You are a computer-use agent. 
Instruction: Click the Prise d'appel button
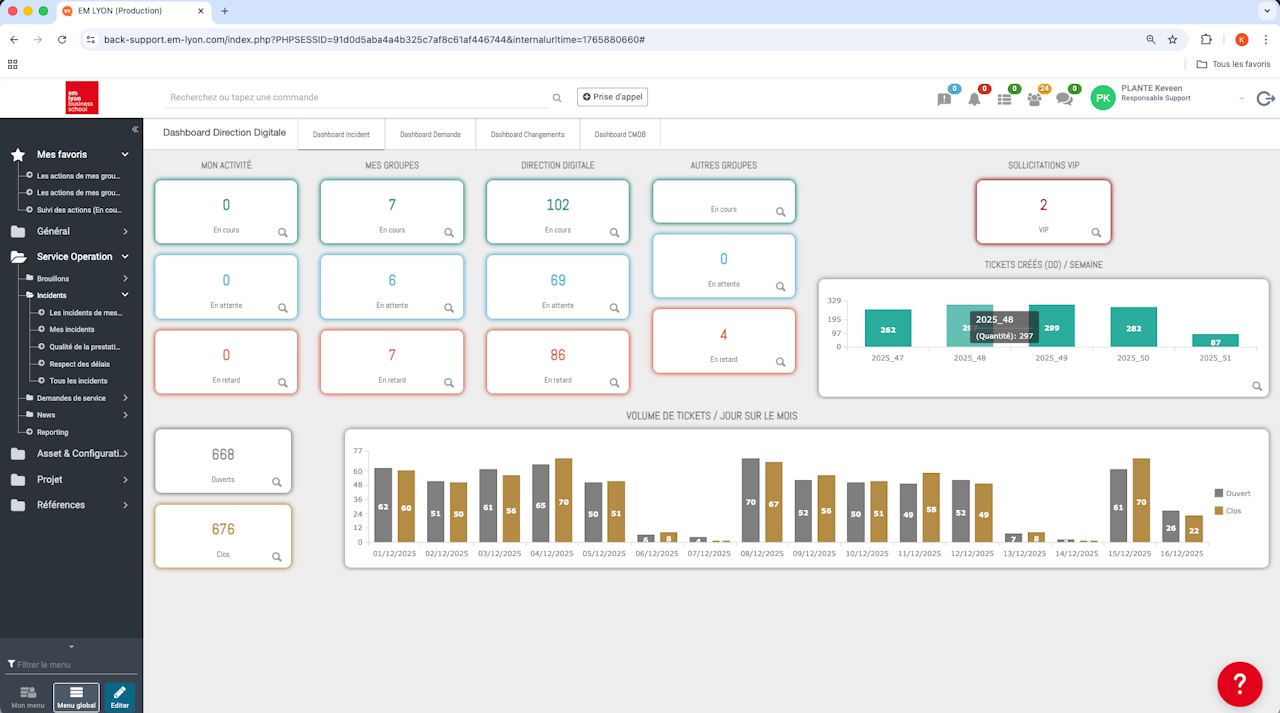tap(612, 97)
